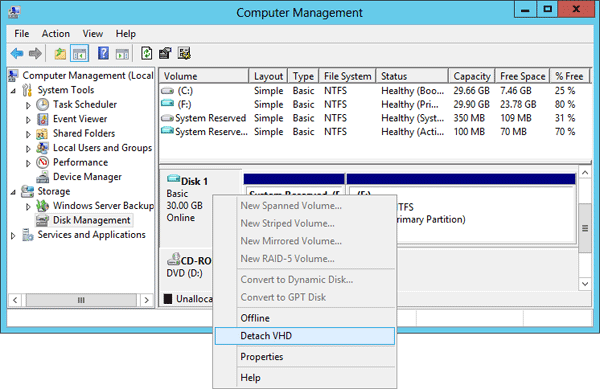
Task: Click the (F:) volume drive icon
Action: pos(167,104)
